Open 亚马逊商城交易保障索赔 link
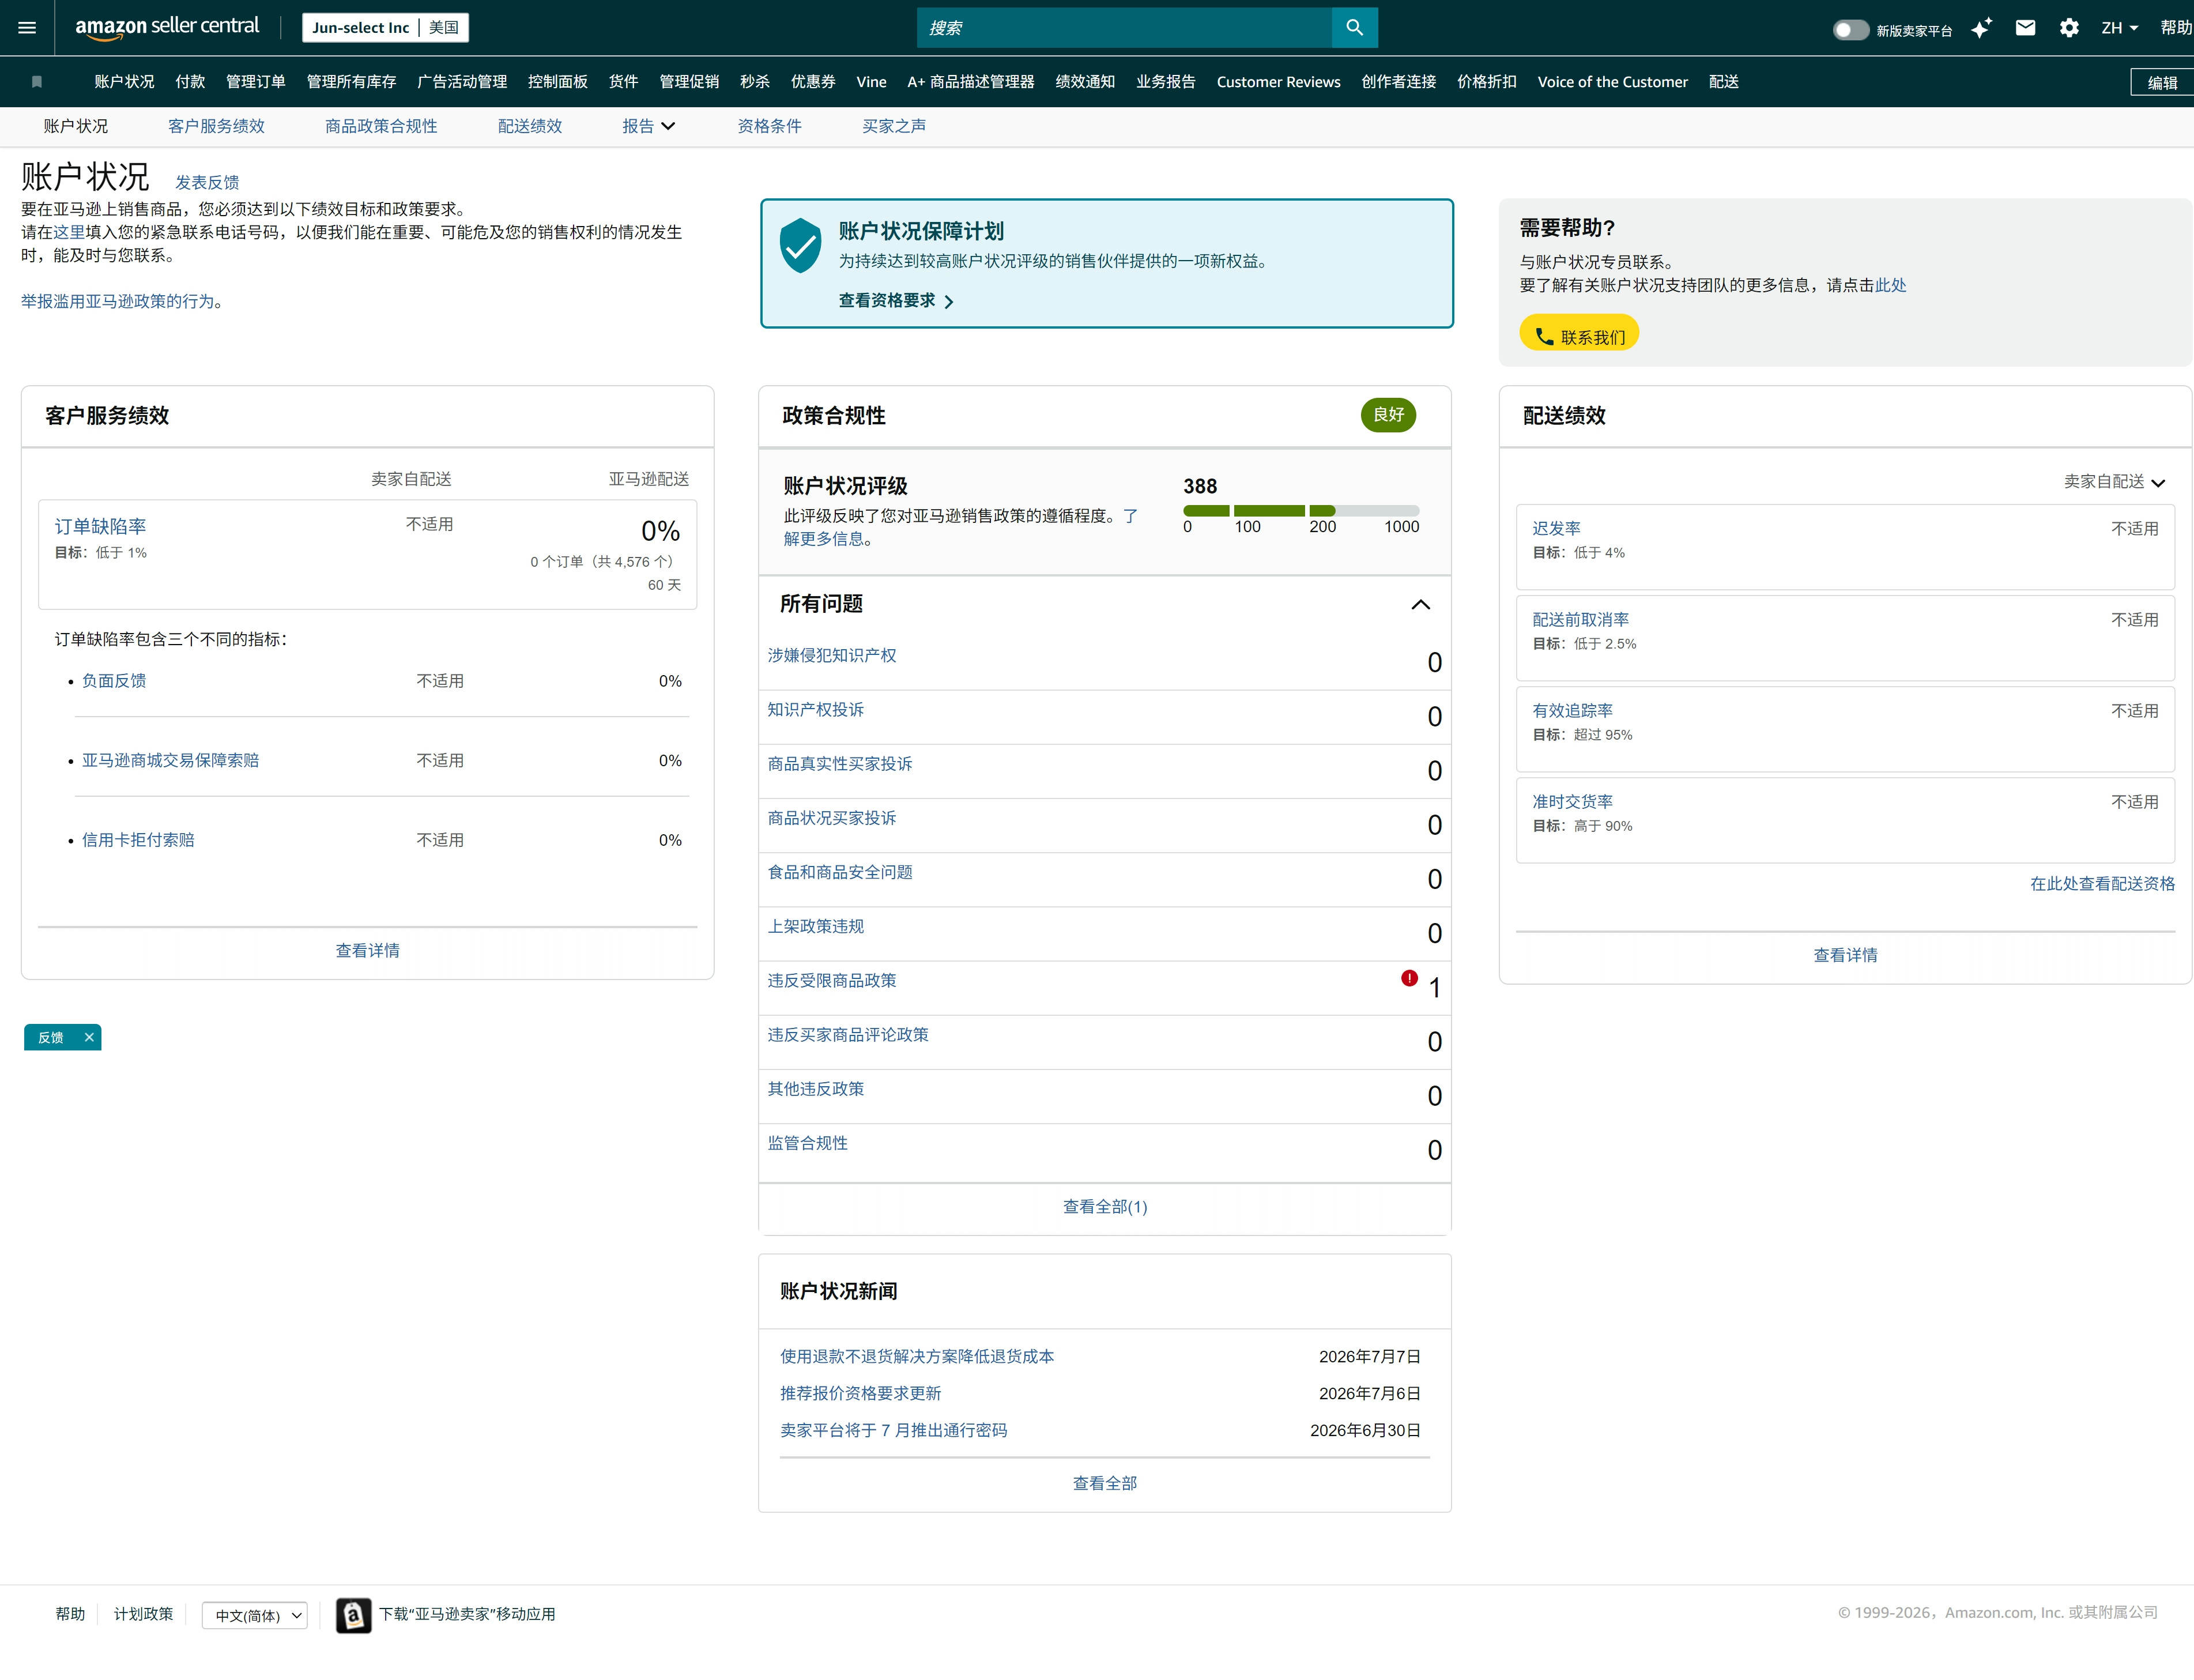 (170, 760)
